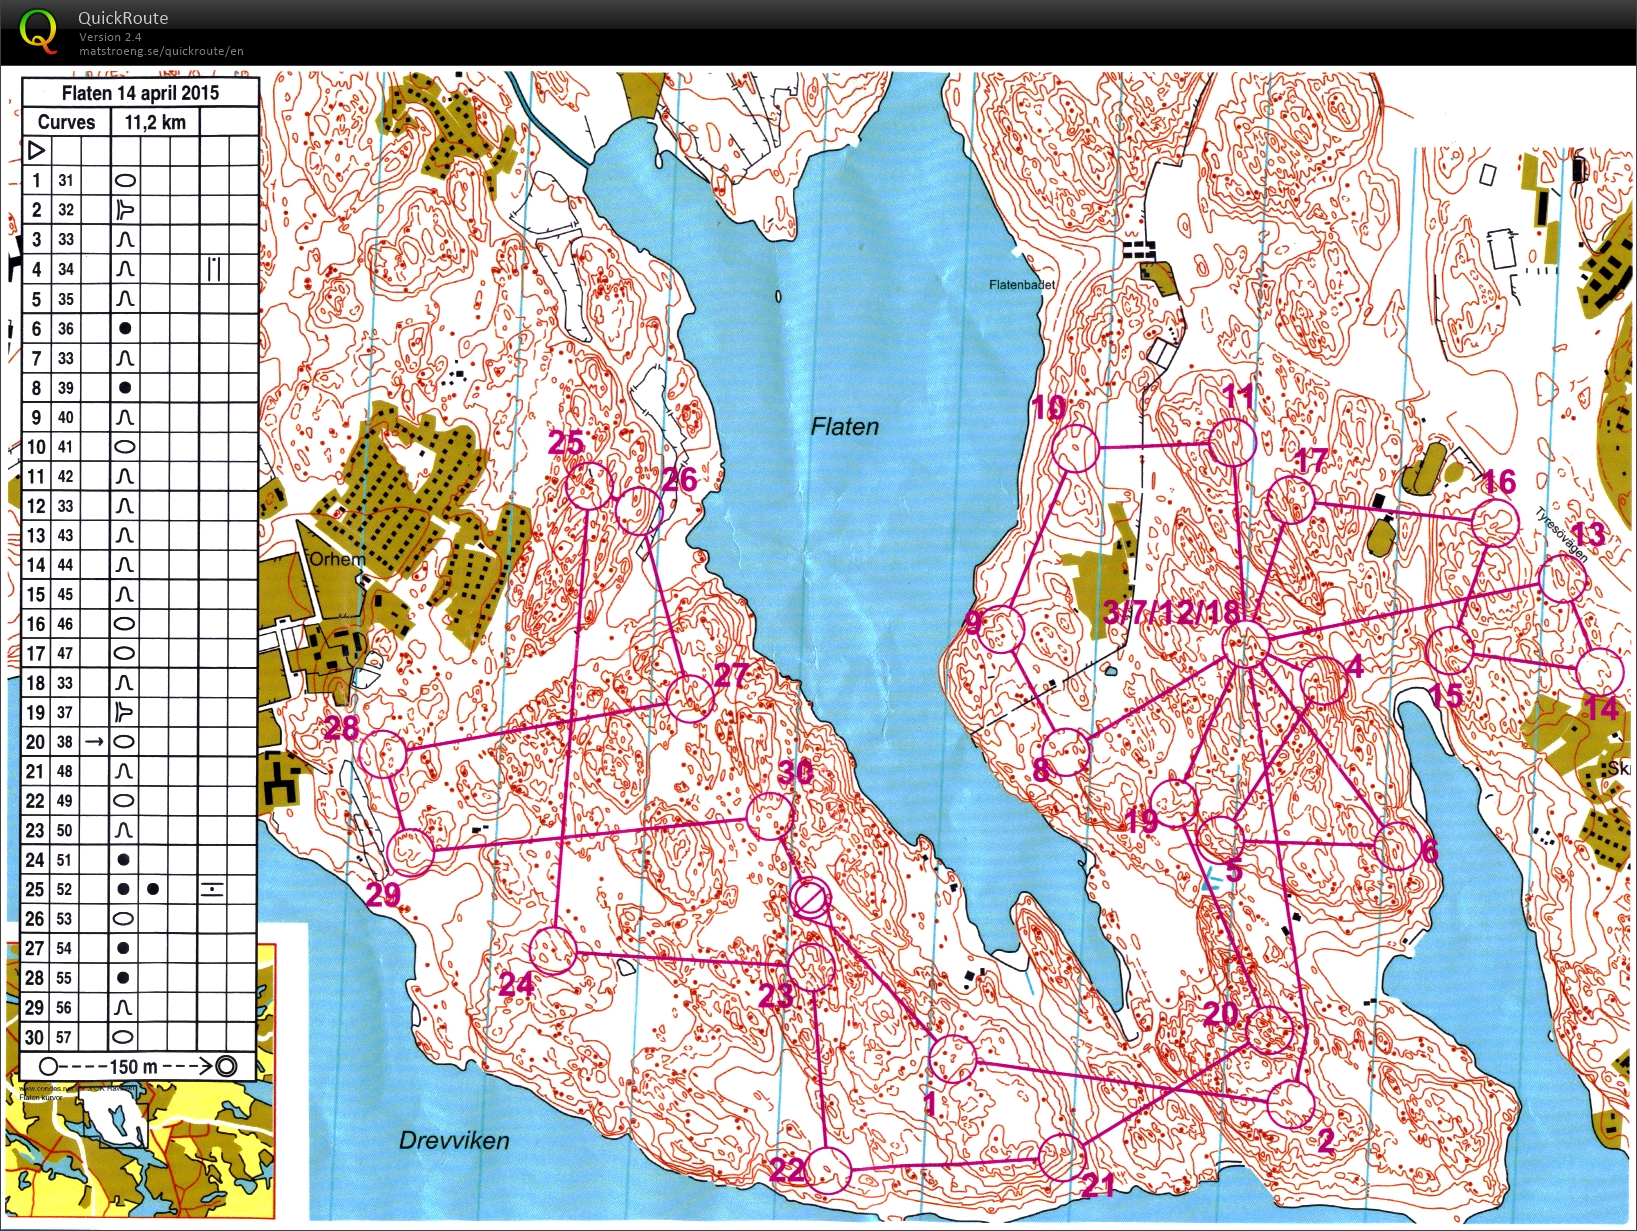The image size is (1637, 1231).
Task: Select the "Flaten 14 april 2015" header
Action: [140, 93]
